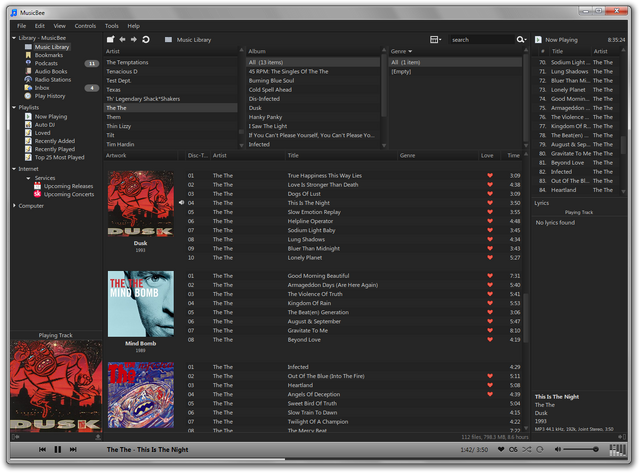Adjust the volume slider
640x473 pixels.
(x=580, y=449)
